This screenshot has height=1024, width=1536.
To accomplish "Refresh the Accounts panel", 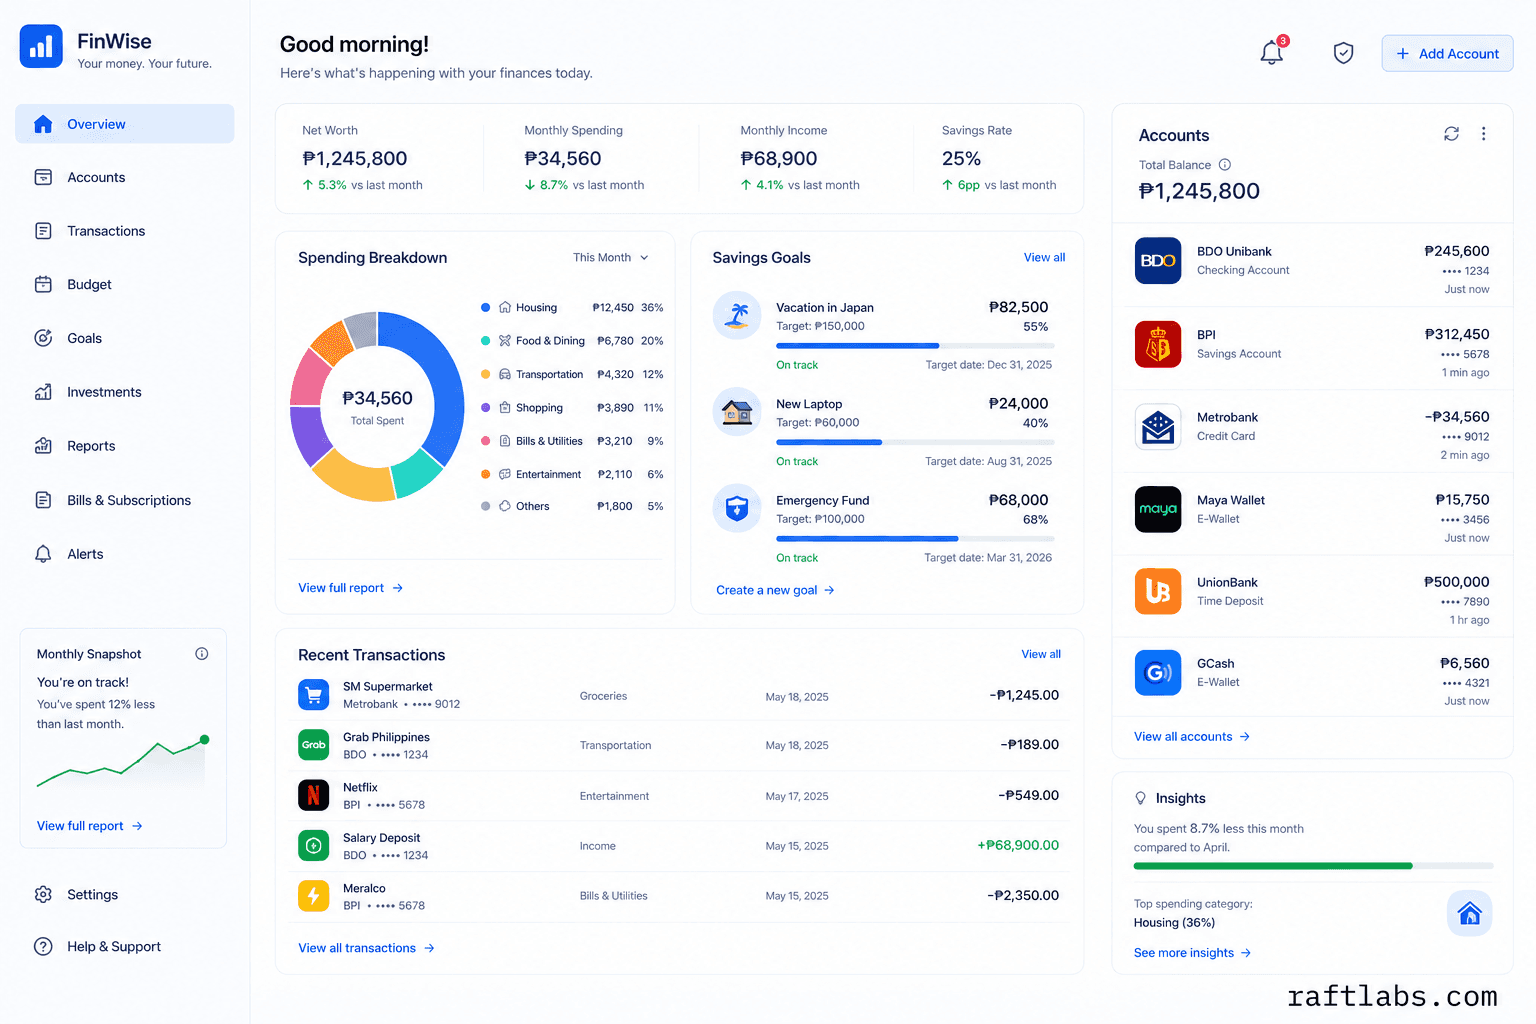I will click(x=1451, y=134).
